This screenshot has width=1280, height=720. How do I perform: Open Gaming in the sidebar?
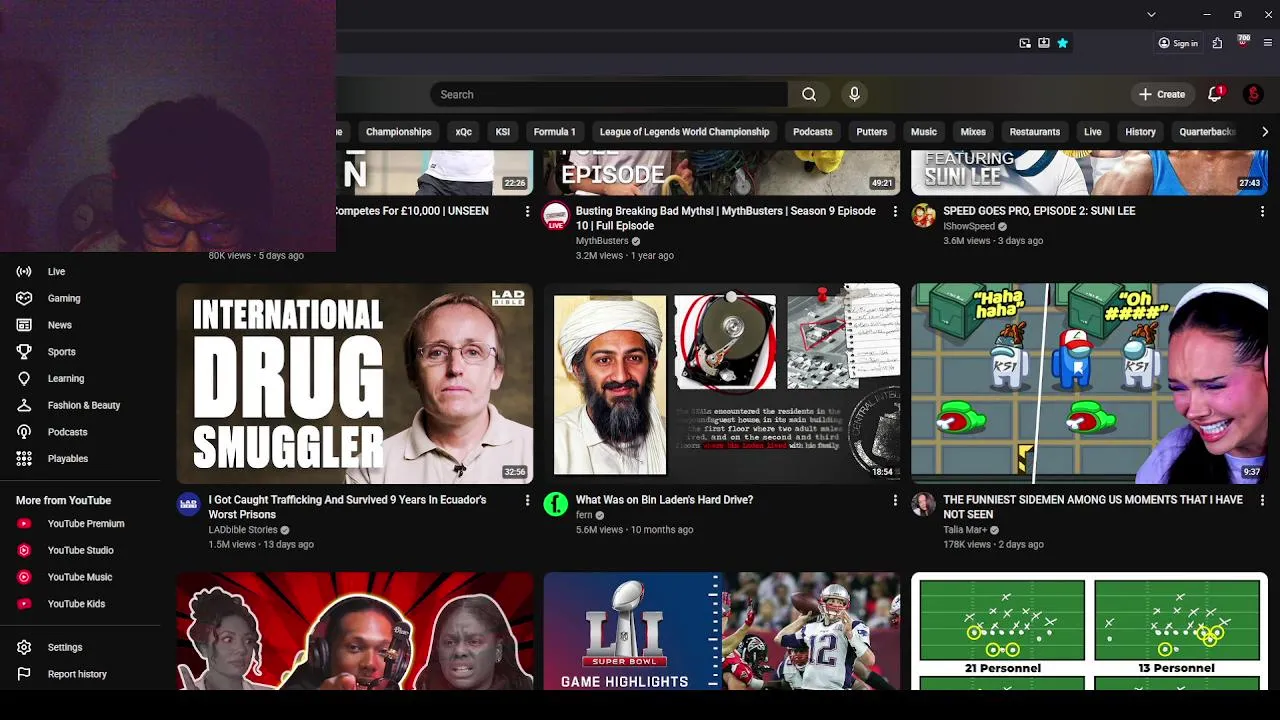coord(63,298)
